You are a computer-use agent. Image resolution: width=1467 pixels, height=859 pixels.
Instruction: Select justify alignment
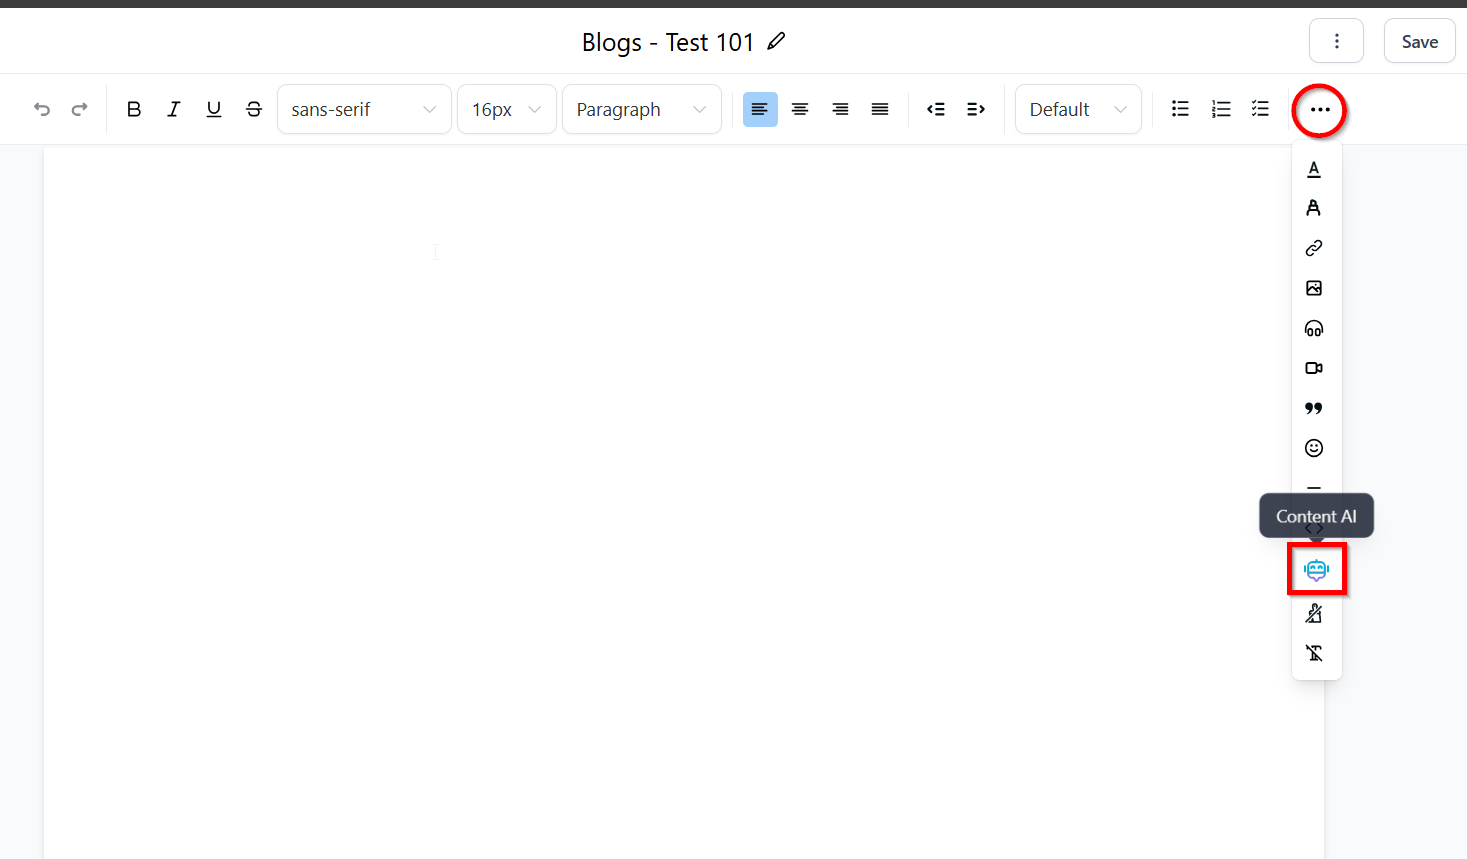(880, 109)
